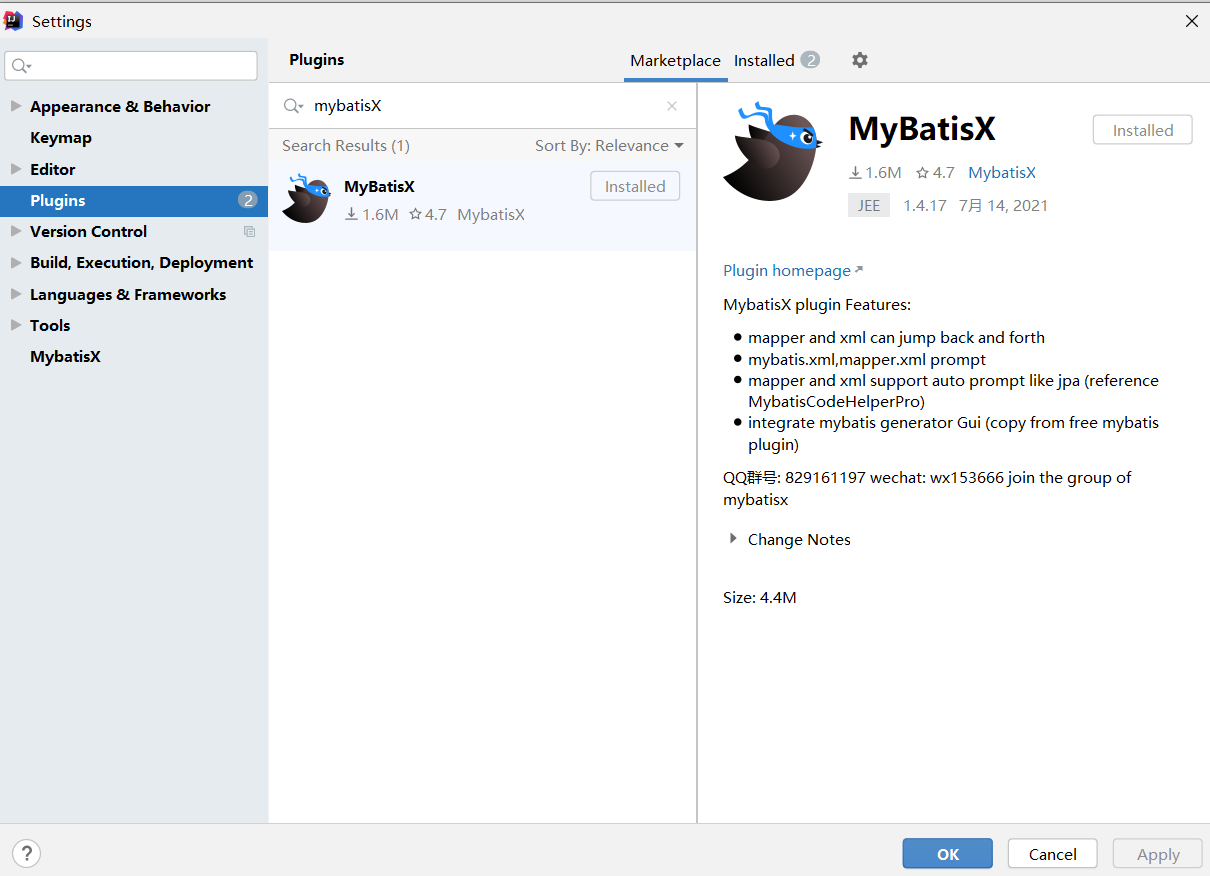Screen dimensions: 1210x876
Task: Click the 1.6M downloads count in details
Action: tap(875, 173)
